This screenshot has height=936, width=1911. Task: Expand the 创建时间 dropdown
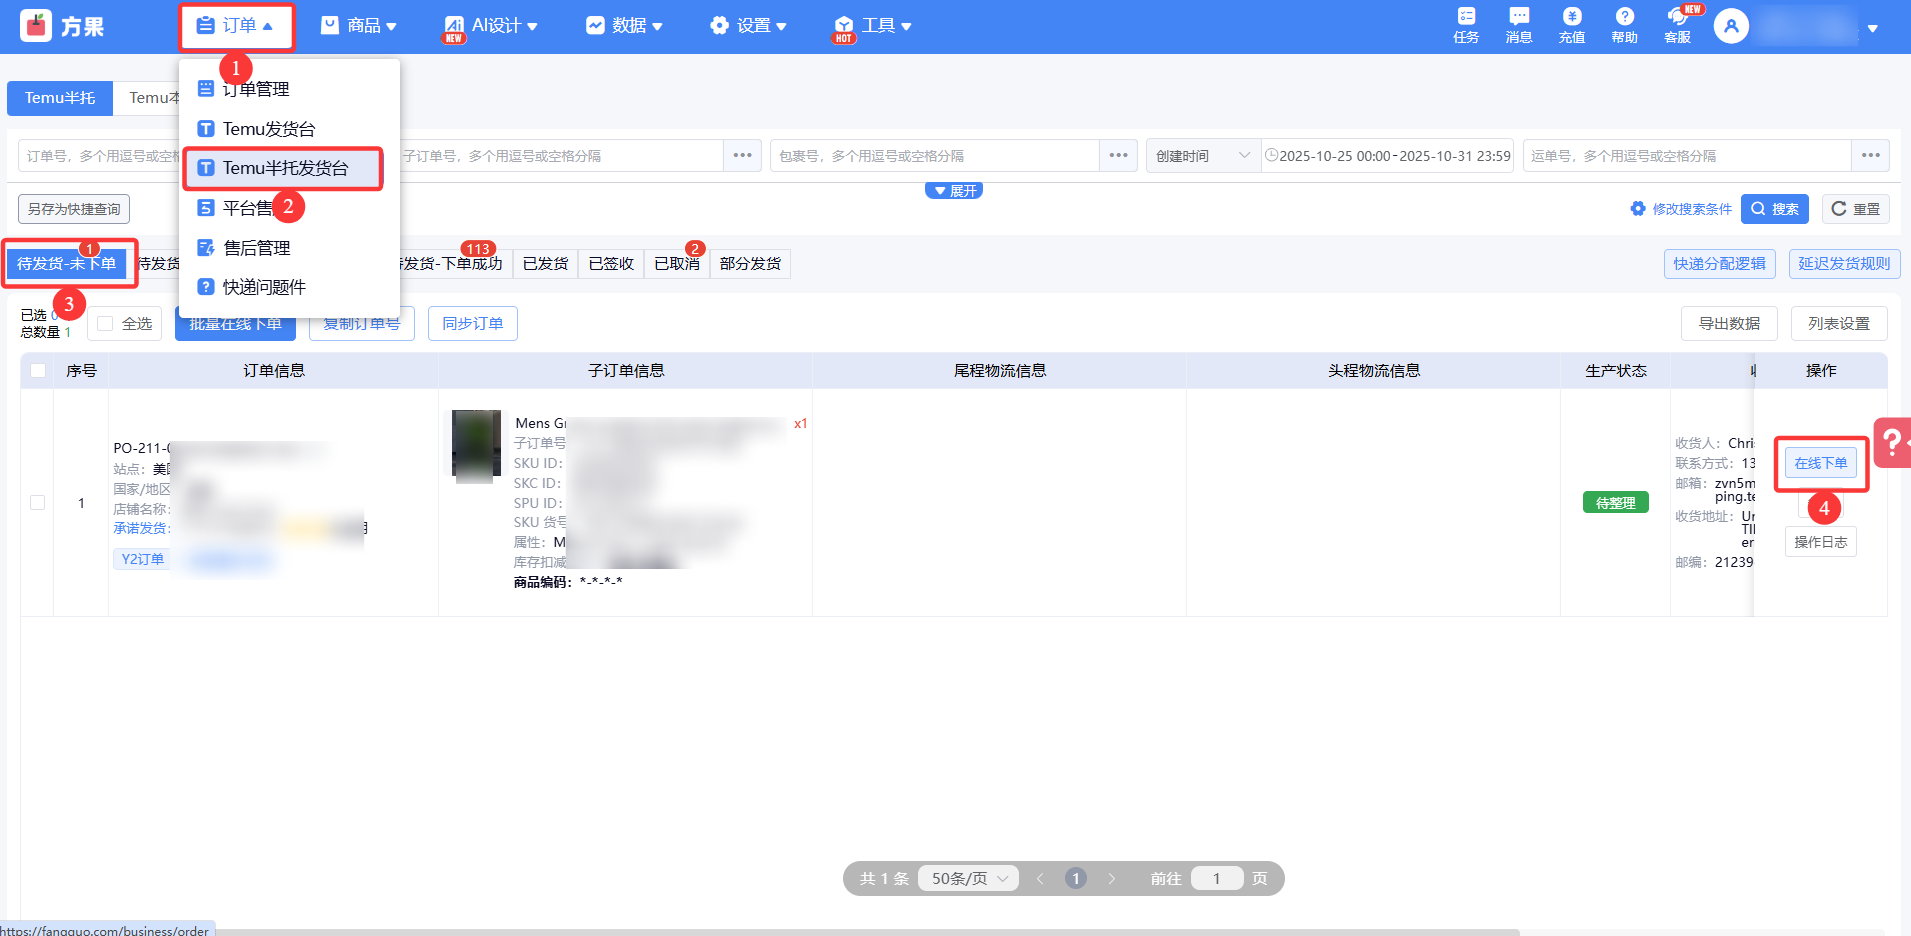click(1203, 156)
